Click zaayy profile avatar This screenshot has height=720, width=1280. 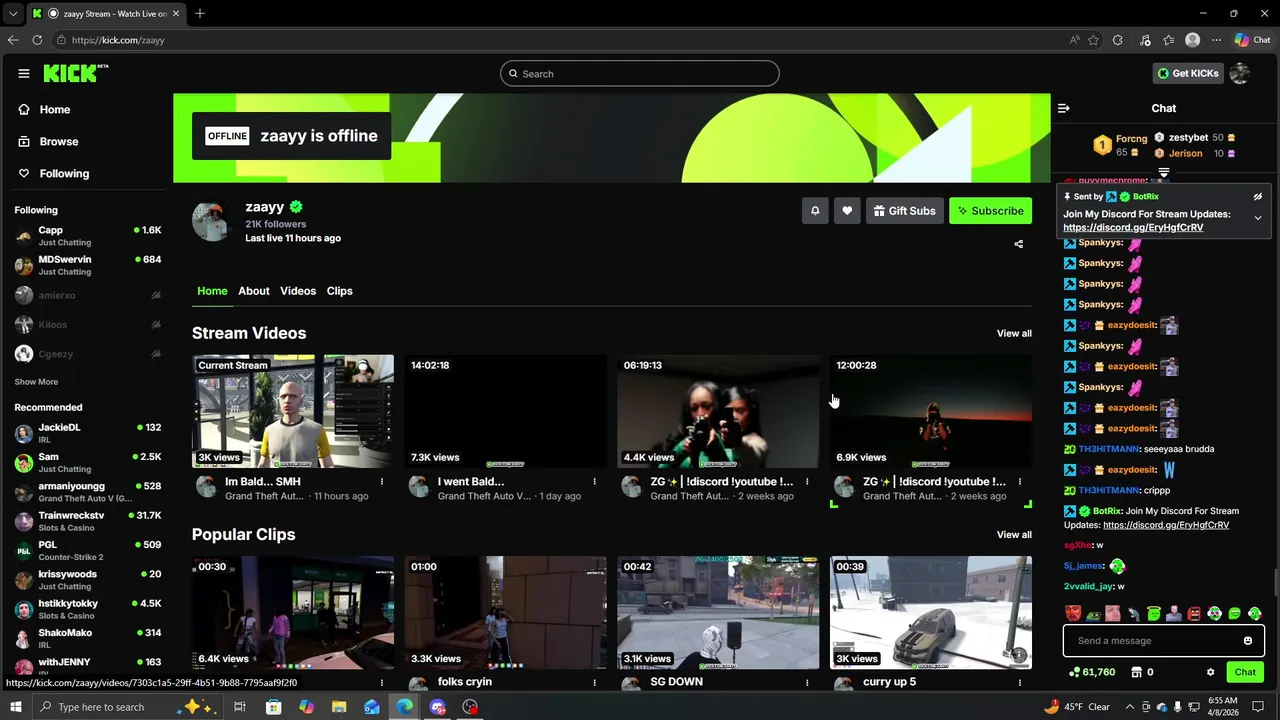211,222
